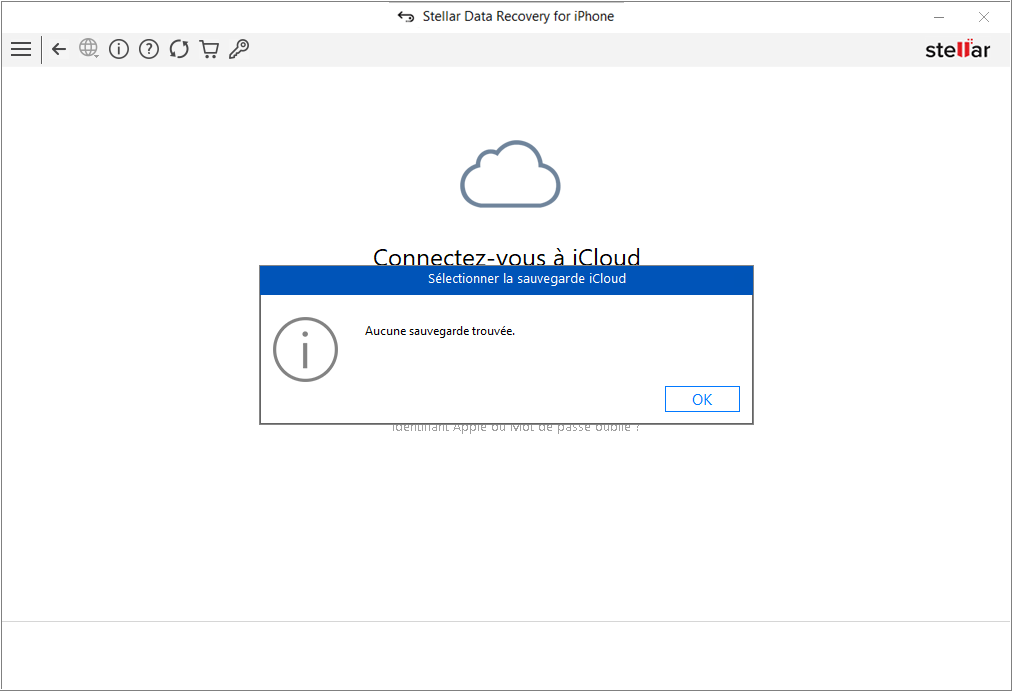Viewport: 1012px width, 691px height.
Task: Minimize the Stellar Data Recovery window
Action: tap(940, 17)
